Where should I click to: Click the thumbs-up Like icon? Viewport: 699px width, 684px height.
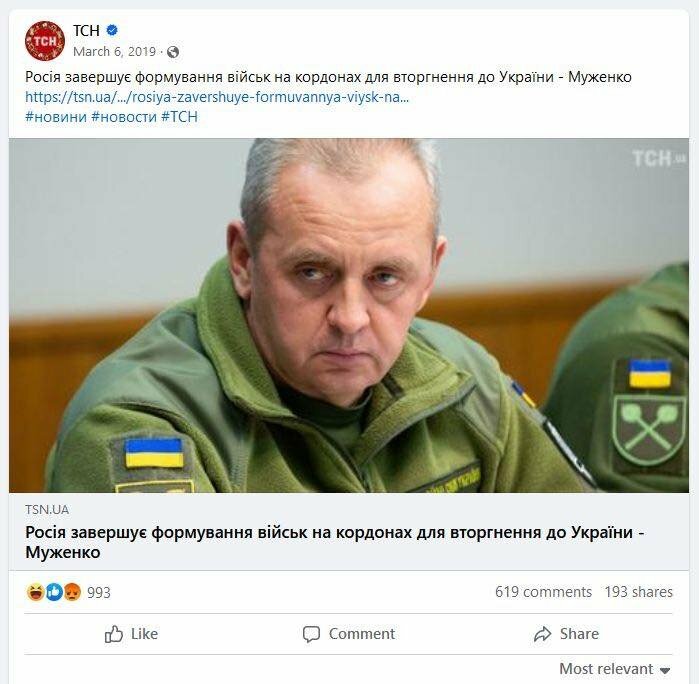click(114, 634)
